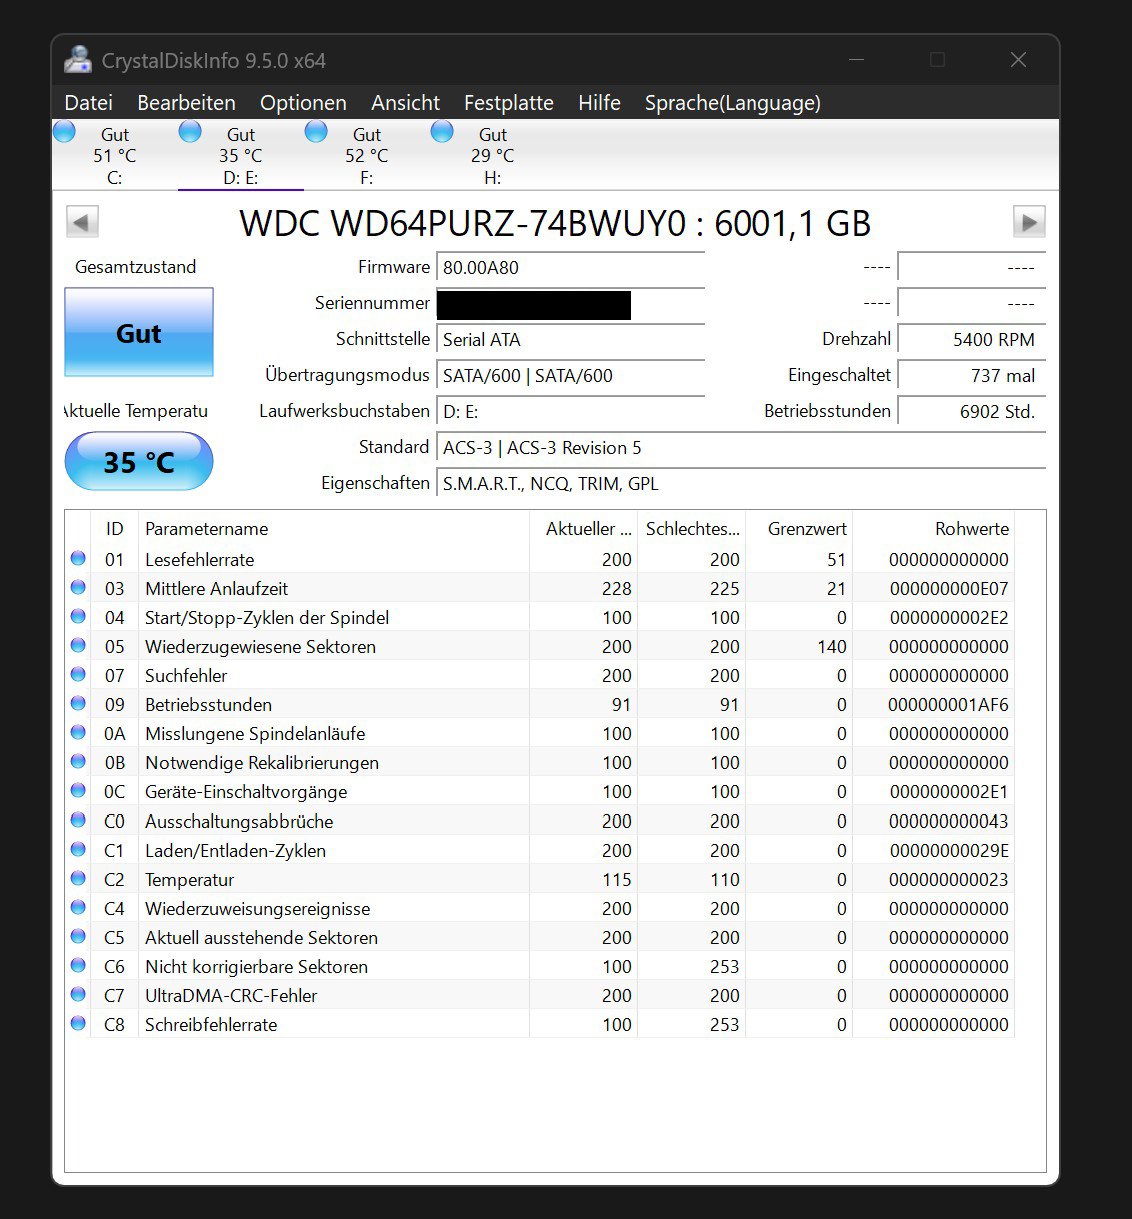Click the Firmware field 80.00A80
Viewport: 1132px width, 1219px height.
coord(571,268)
